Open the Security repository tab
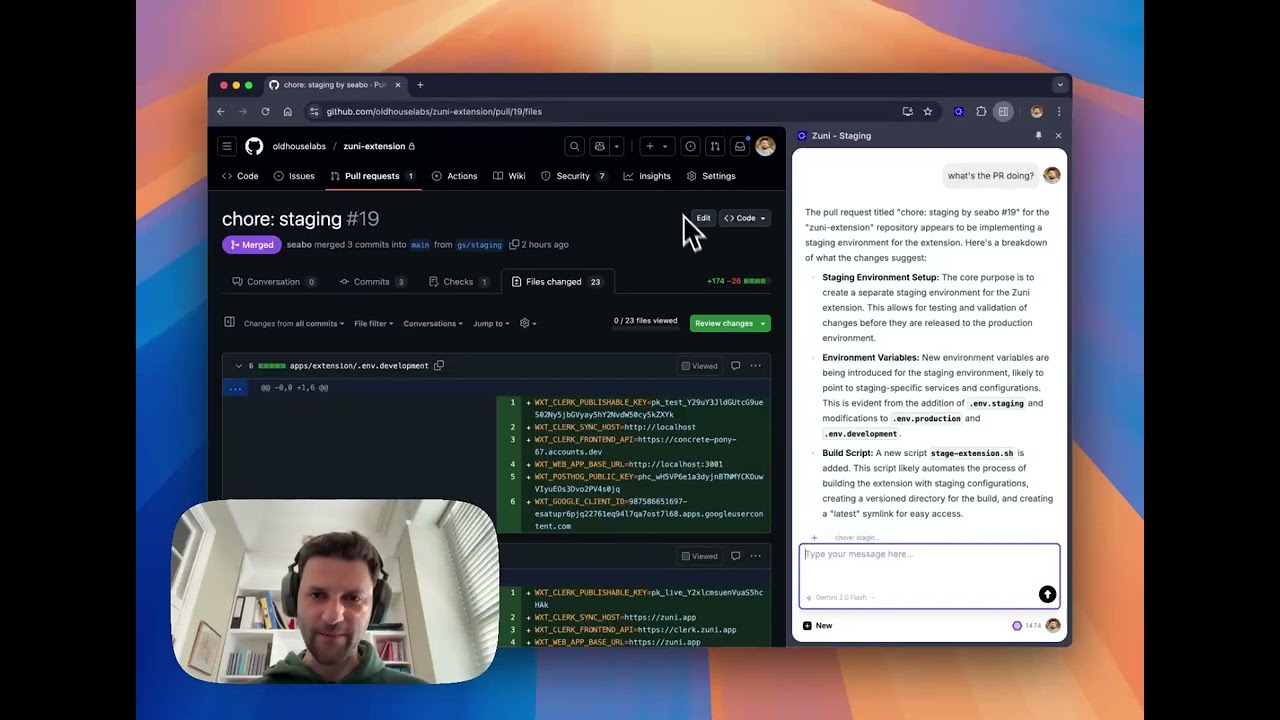The height and width of the screenshot is (720, 1280). 574,176
